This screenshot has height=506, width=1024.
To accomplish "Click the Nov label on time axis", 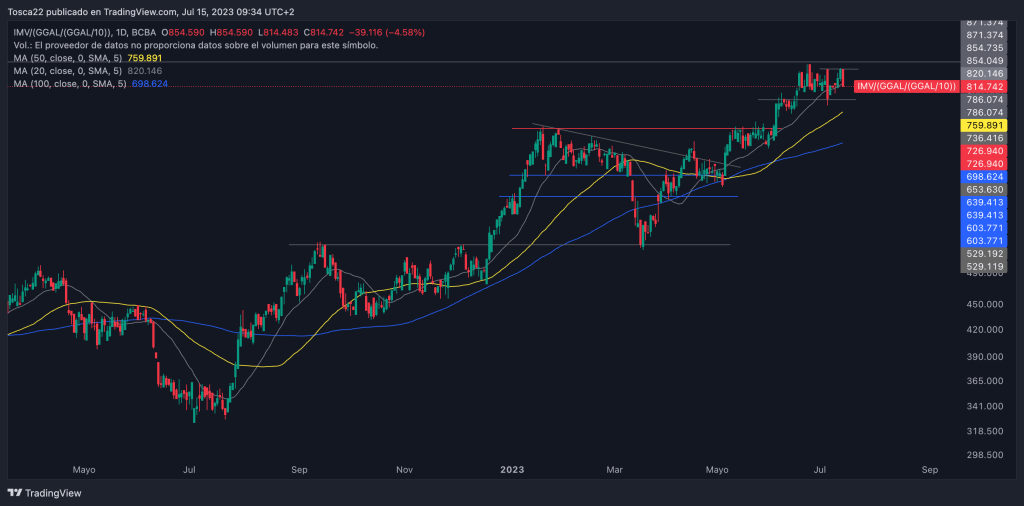I will [x=404, y=468].
